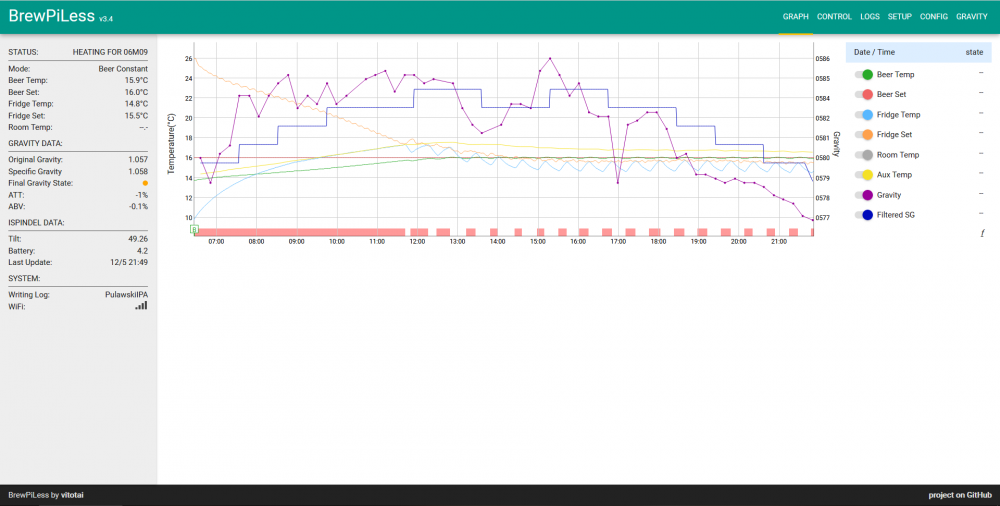Click the WiFi signal strength icon
The height and width of the screenshot is (506, 1000).
[141, 306]
